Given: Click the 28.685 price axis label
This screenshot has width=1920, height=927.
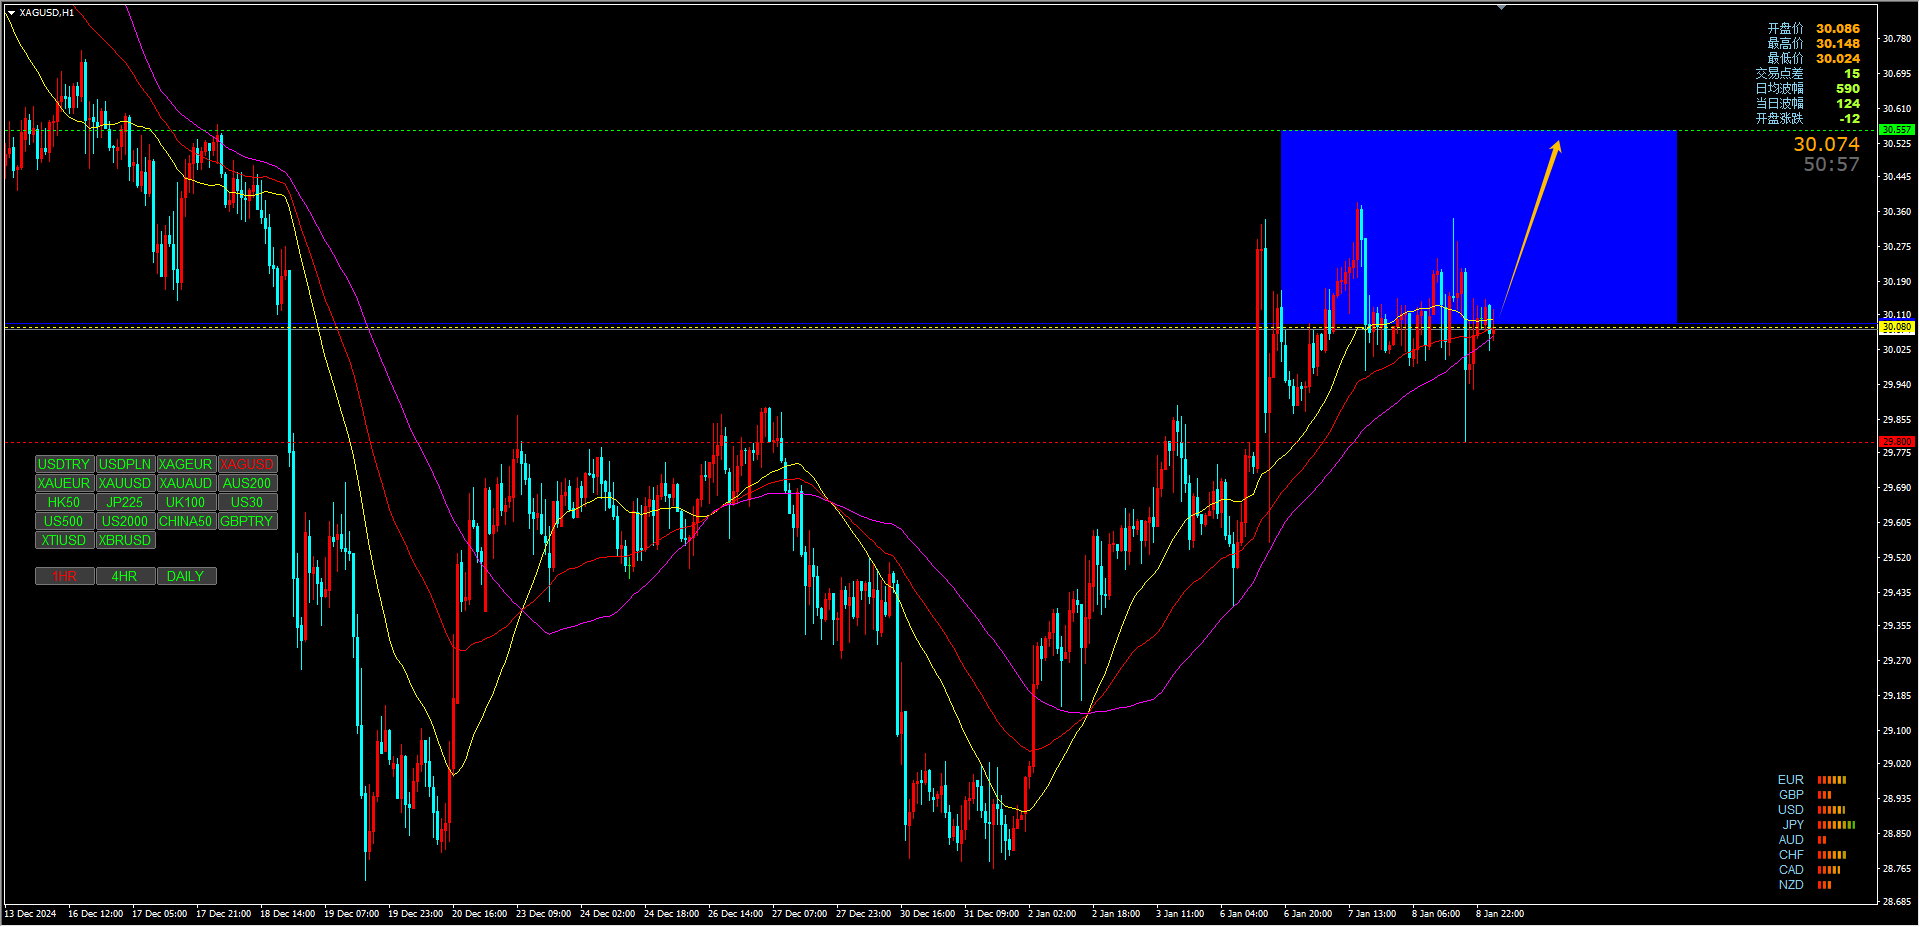Looking at the screenshot, I should coord(1897,902).
